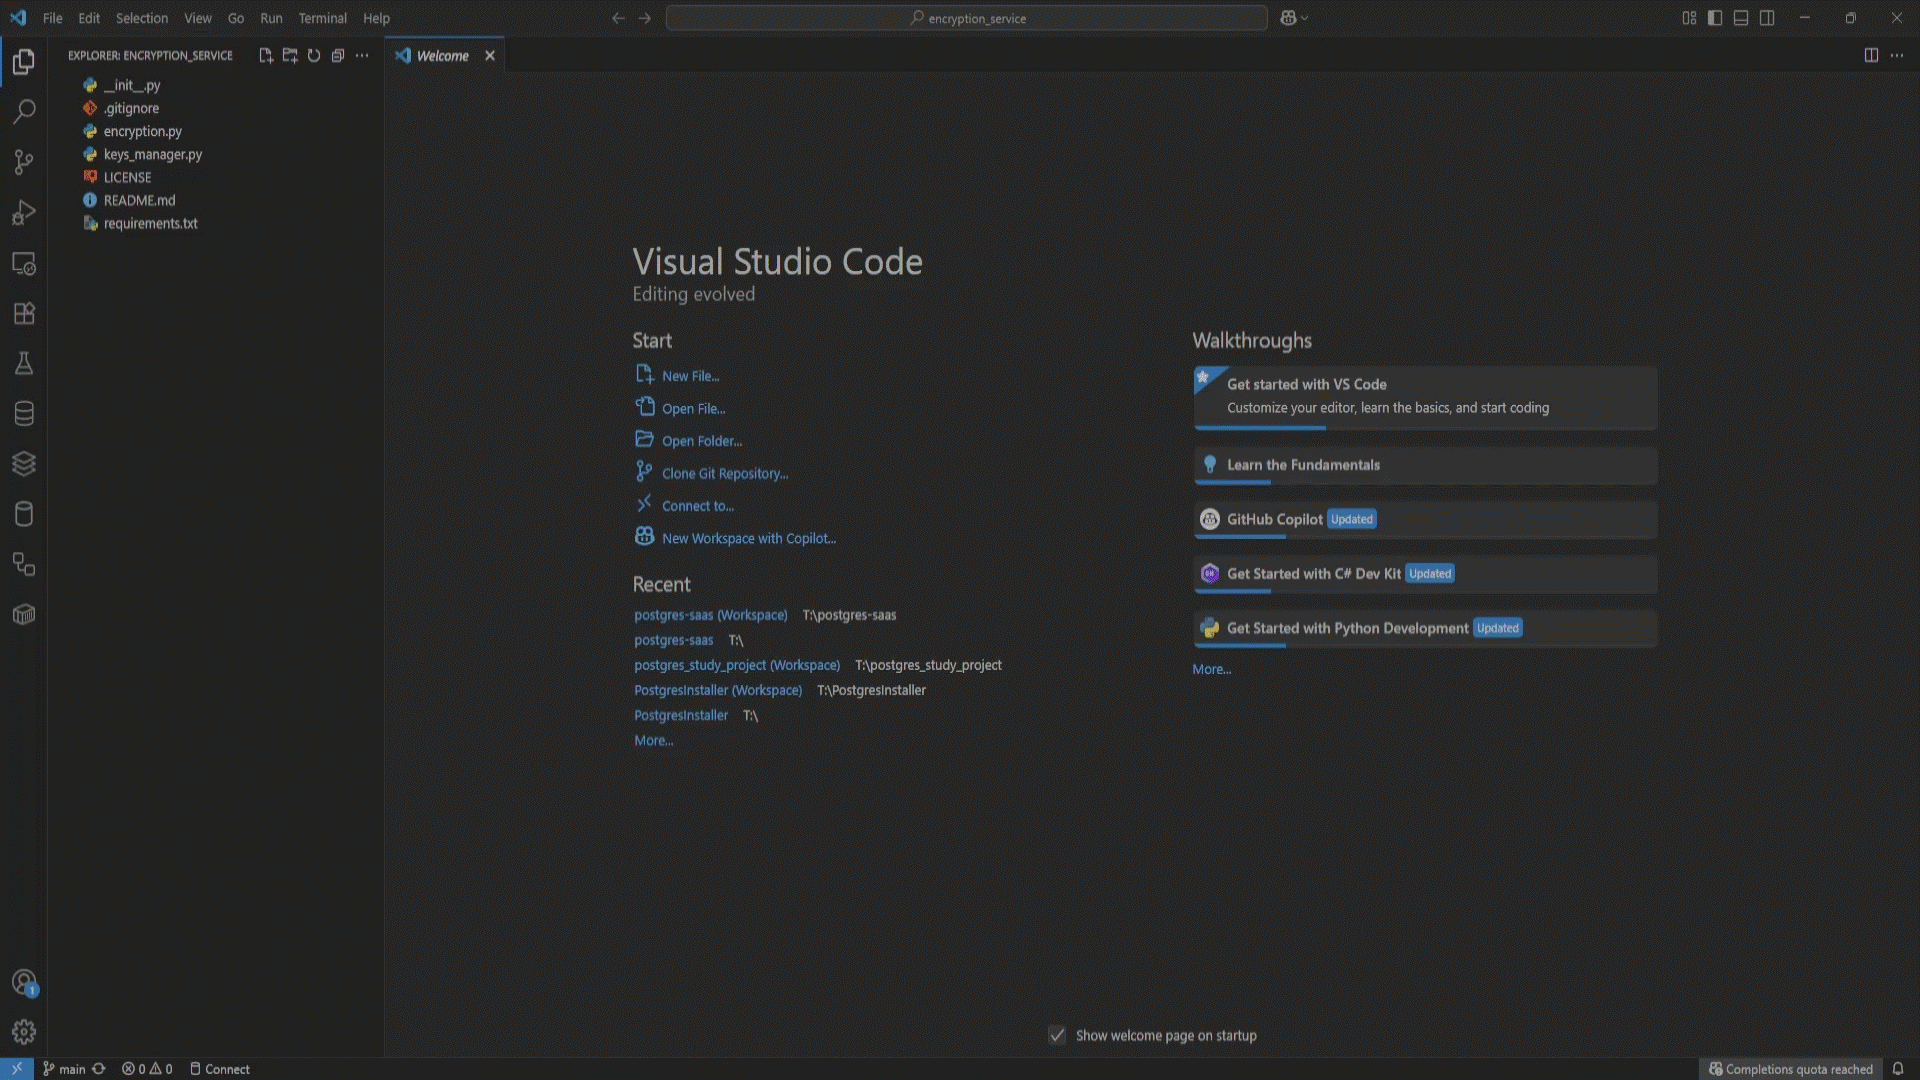This screenshot has width=1920, height=1080.
Task: Open Copilot chat dropdown in title bar
Action: click(x=1294, y=18)
